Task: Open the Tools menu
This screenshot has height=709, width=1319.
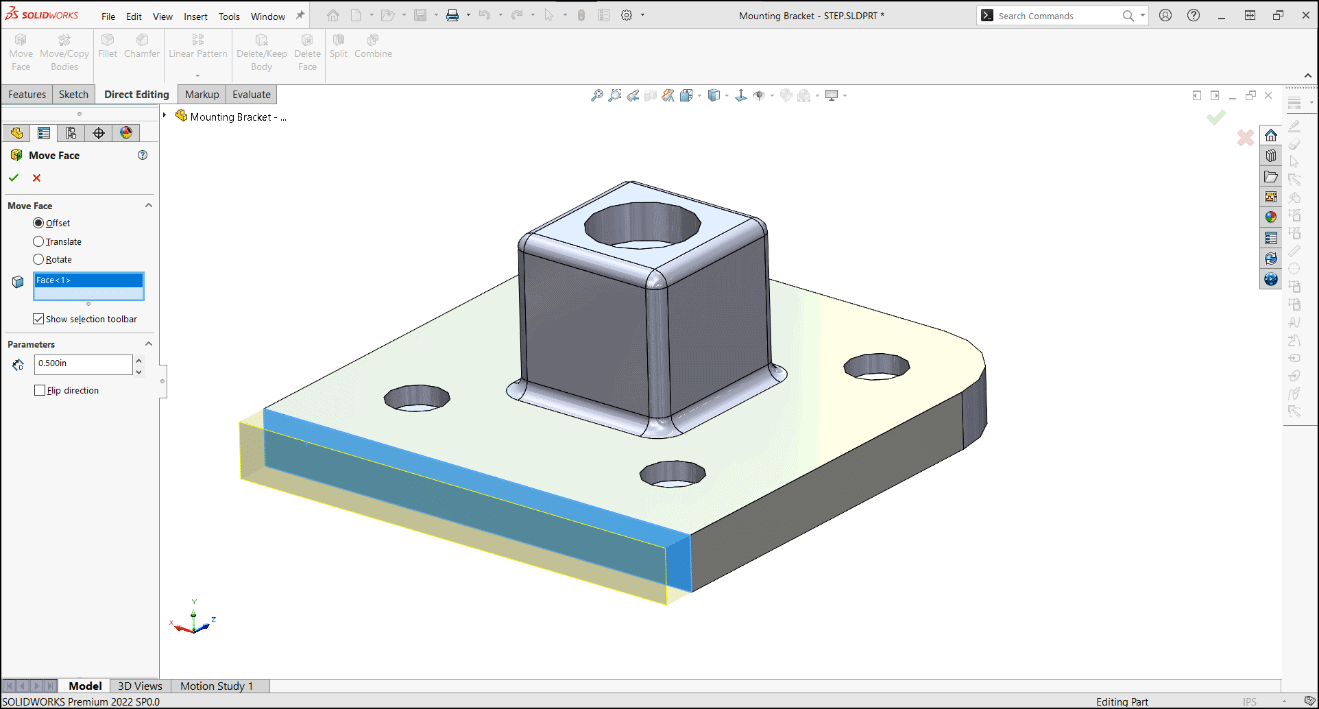Action: (229, 16)
